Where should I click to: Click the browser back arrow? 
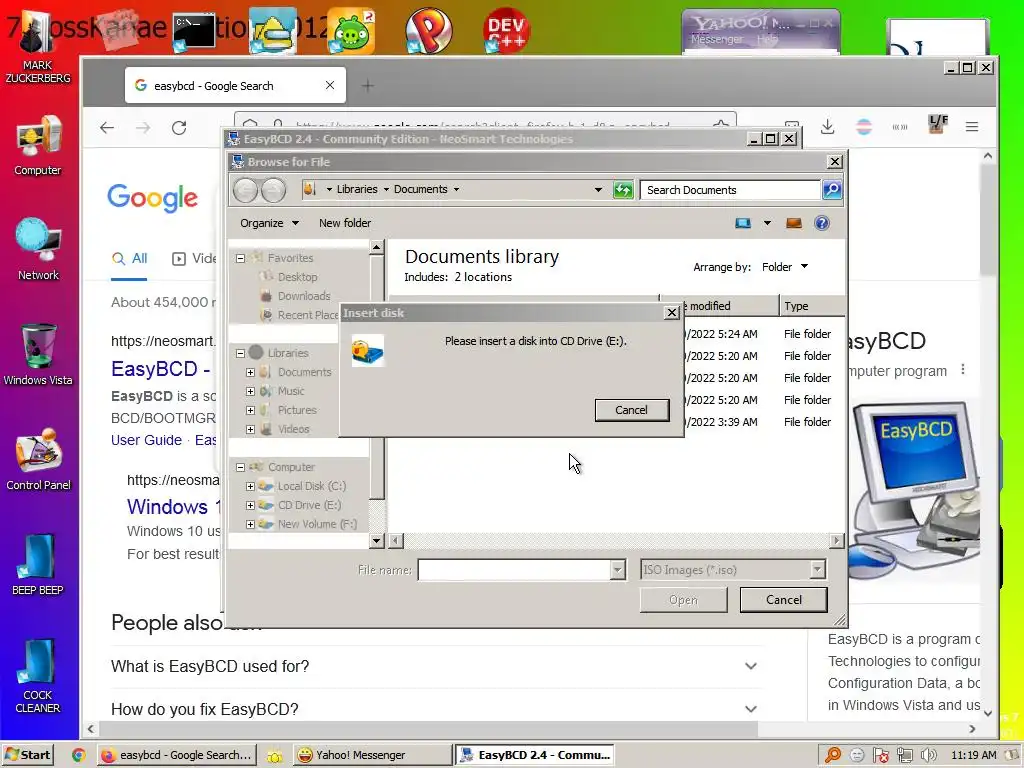tap(107, 127)
